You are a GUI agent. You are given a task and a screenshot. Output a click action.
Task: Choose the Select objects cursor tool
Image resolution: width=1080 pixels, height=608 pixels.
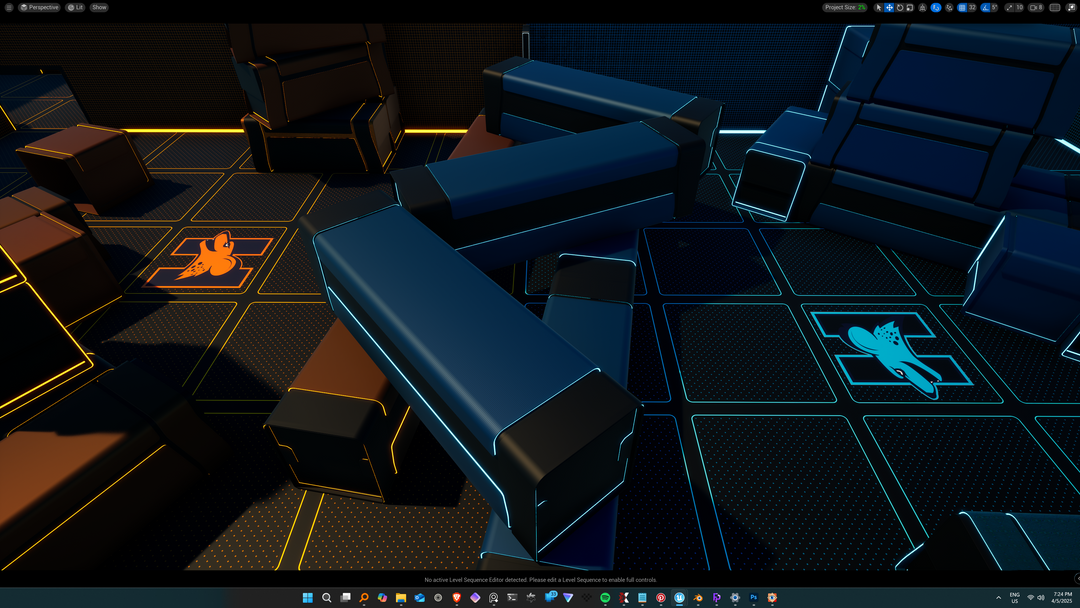tap(879, 7)
